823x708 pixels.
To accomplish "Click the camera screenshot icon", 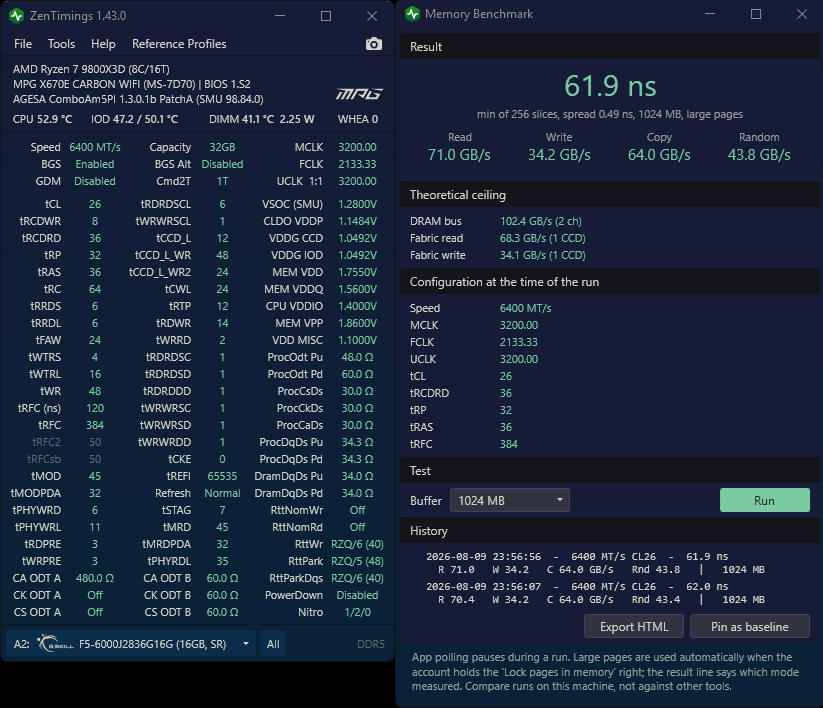I will [374, 44].
